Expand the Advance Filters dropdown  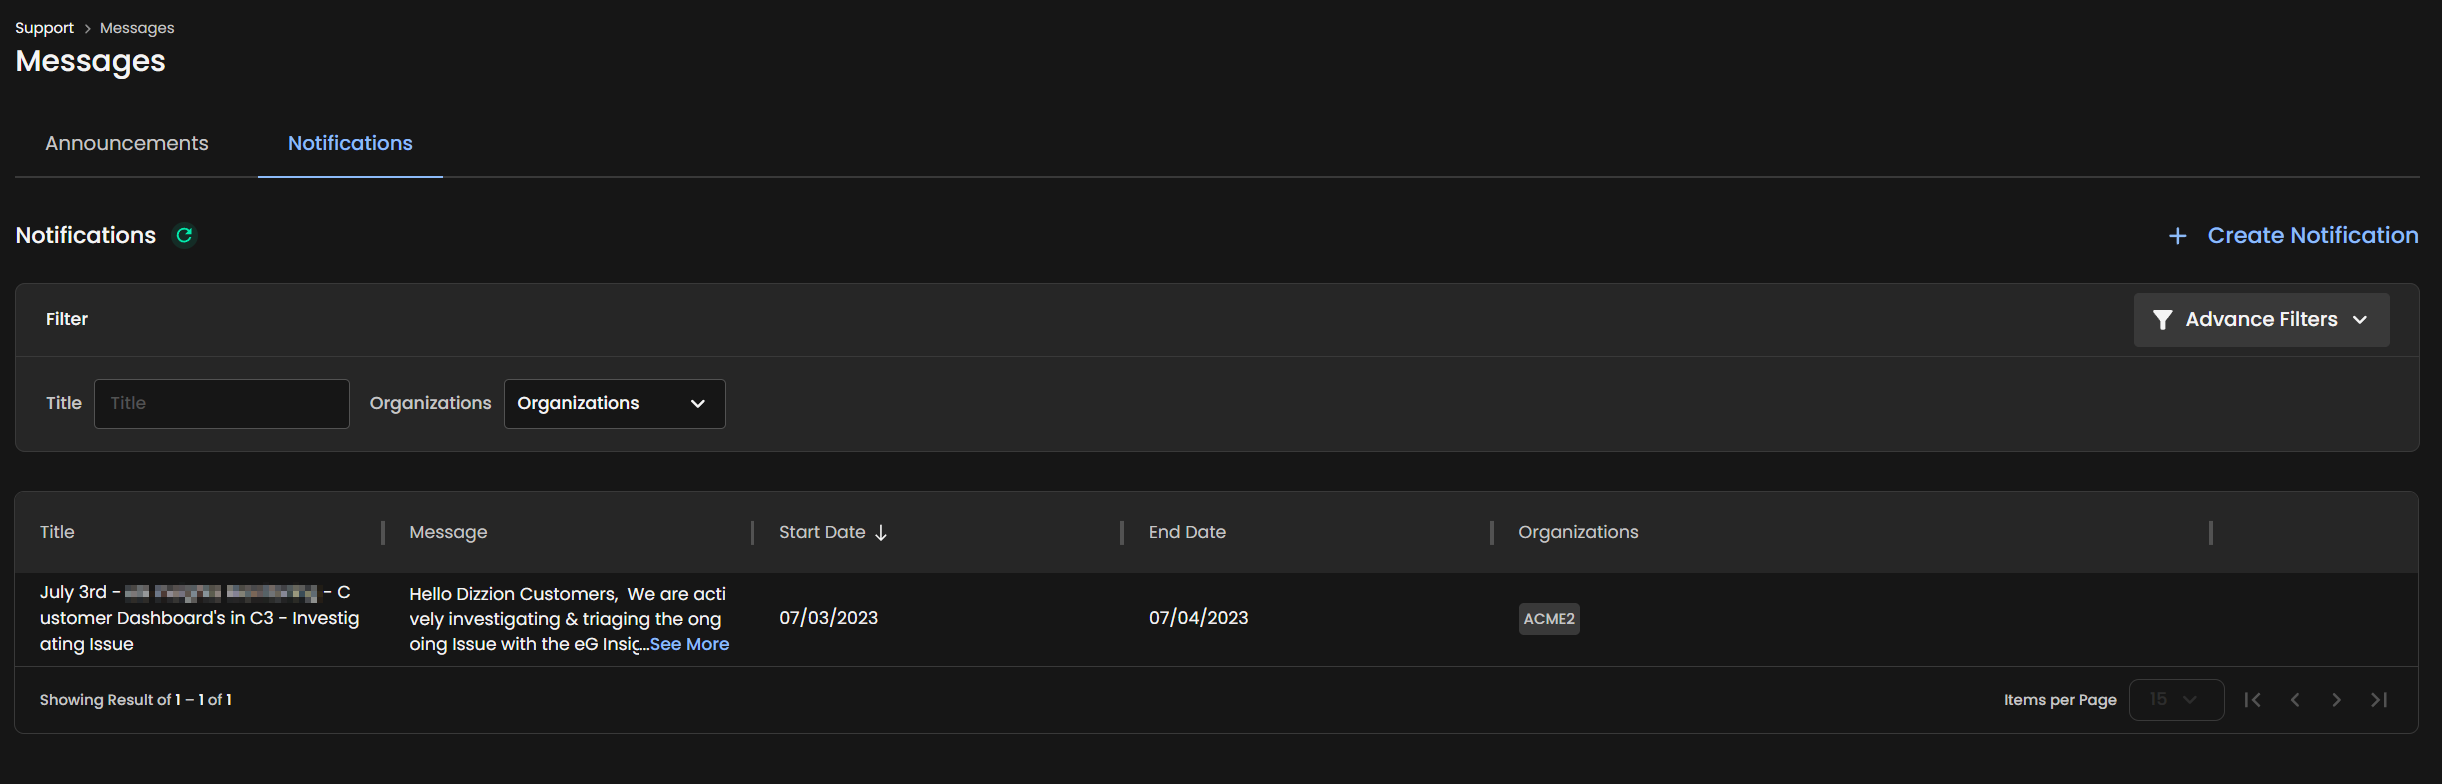click(2360, 320)
